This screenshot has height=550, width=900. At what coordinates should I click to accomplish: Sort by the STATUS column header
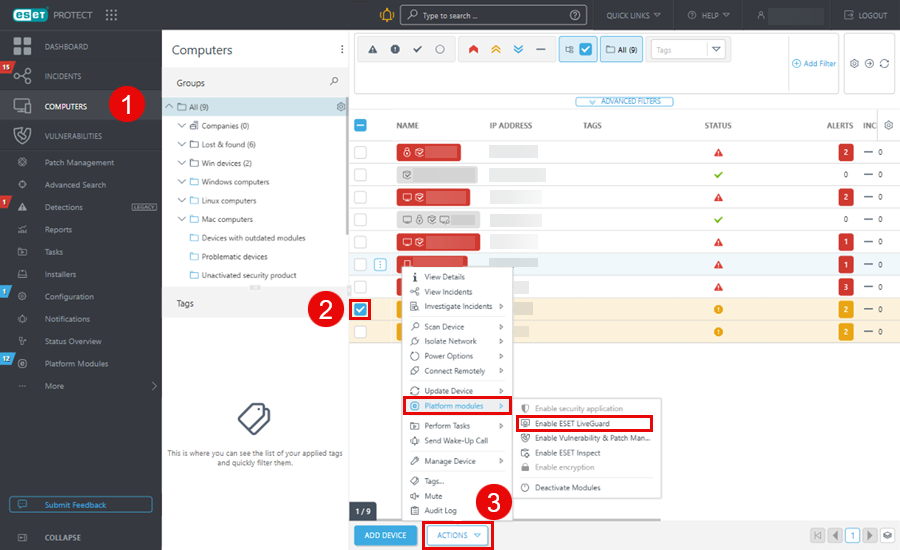(x=717, y=125)
